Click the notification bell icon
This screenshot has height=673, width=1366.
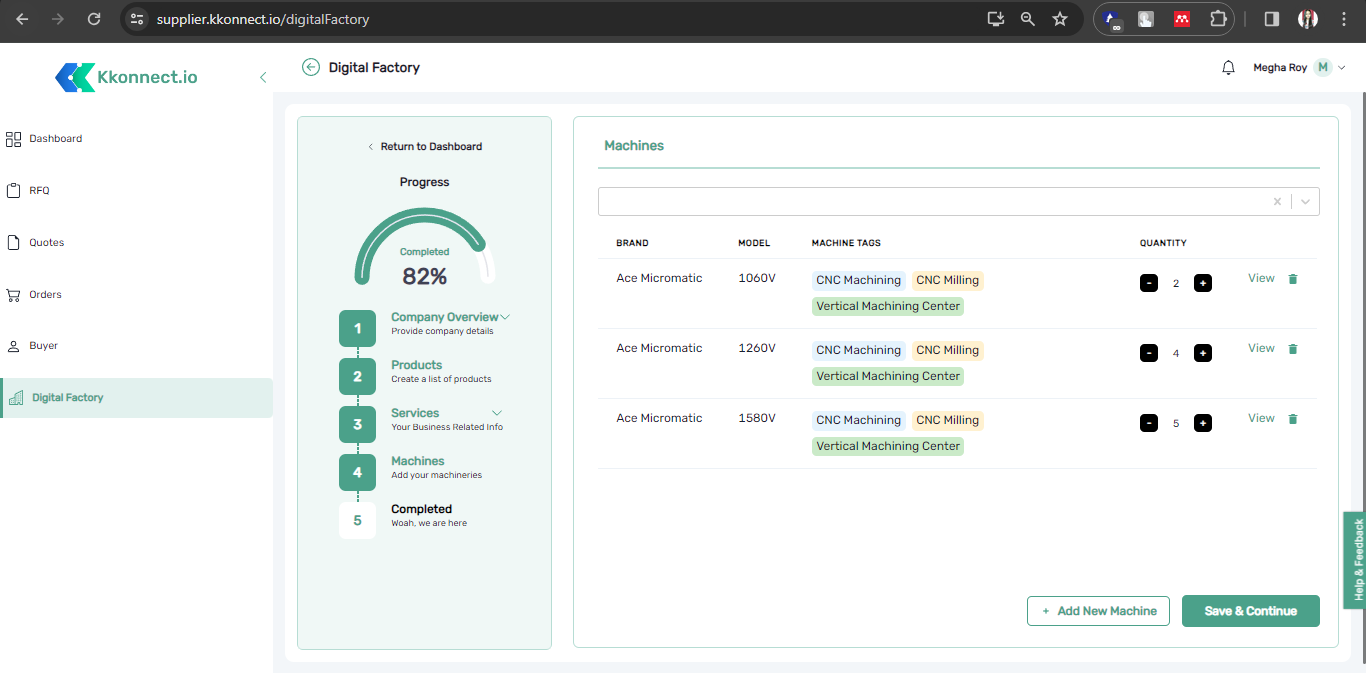[x=1228, y=68]
